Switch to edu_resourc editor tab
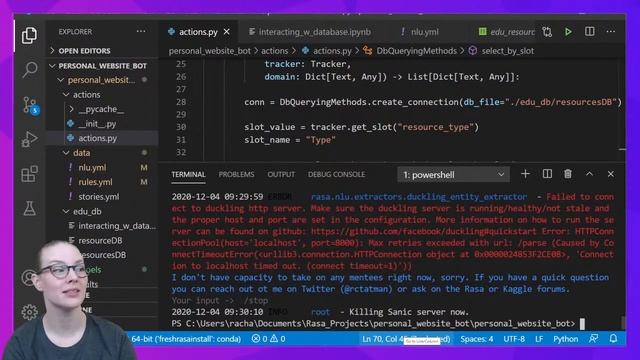This screenshot has height=360, width=640. click(x=506, y=32)
